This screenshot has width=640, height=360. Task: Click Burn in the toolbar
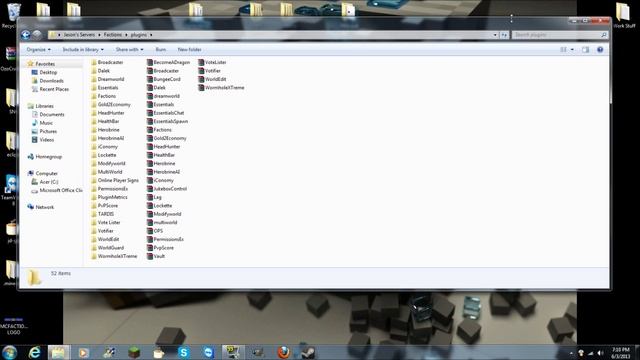click(x=161, y=50)
